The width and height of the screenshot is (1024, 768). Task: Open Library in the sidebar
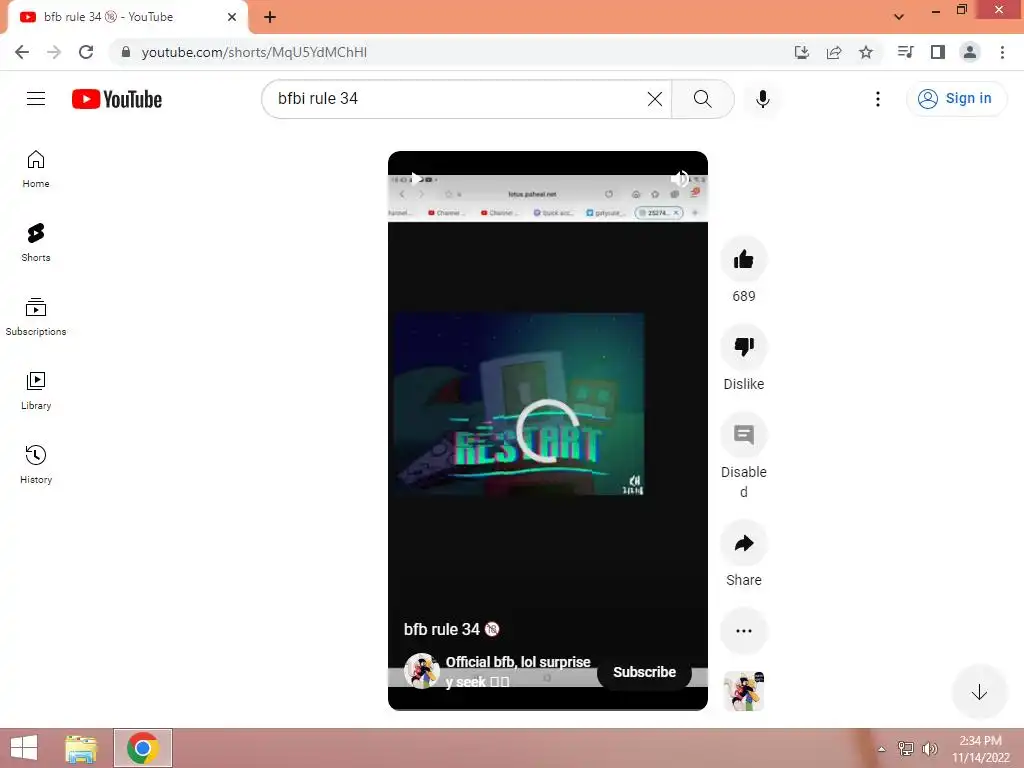coord(36,391)
